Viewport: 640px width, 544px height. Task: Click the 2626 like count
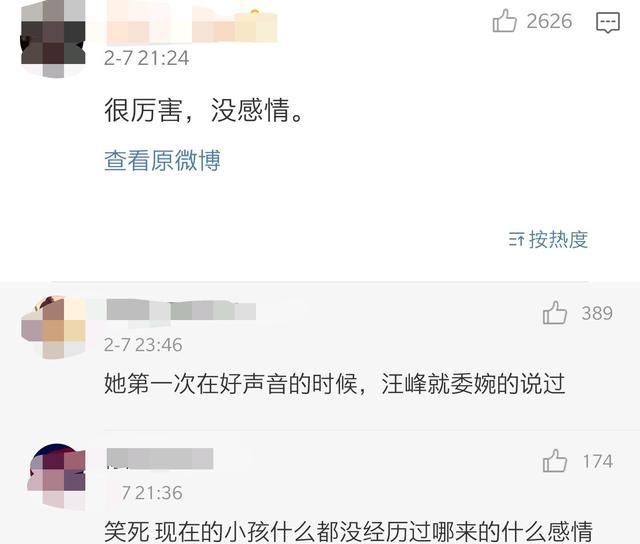coord(549,21)
